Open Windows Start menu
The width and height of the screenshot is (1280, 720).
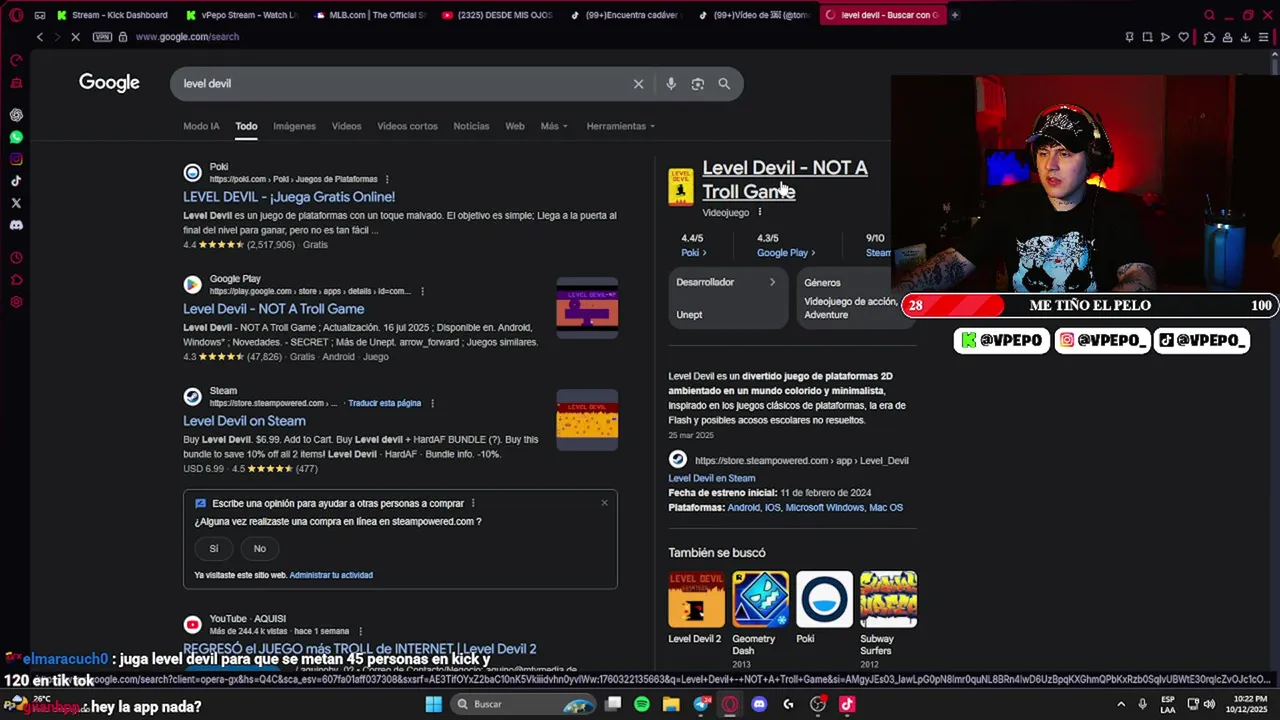(x=434, y=704)
